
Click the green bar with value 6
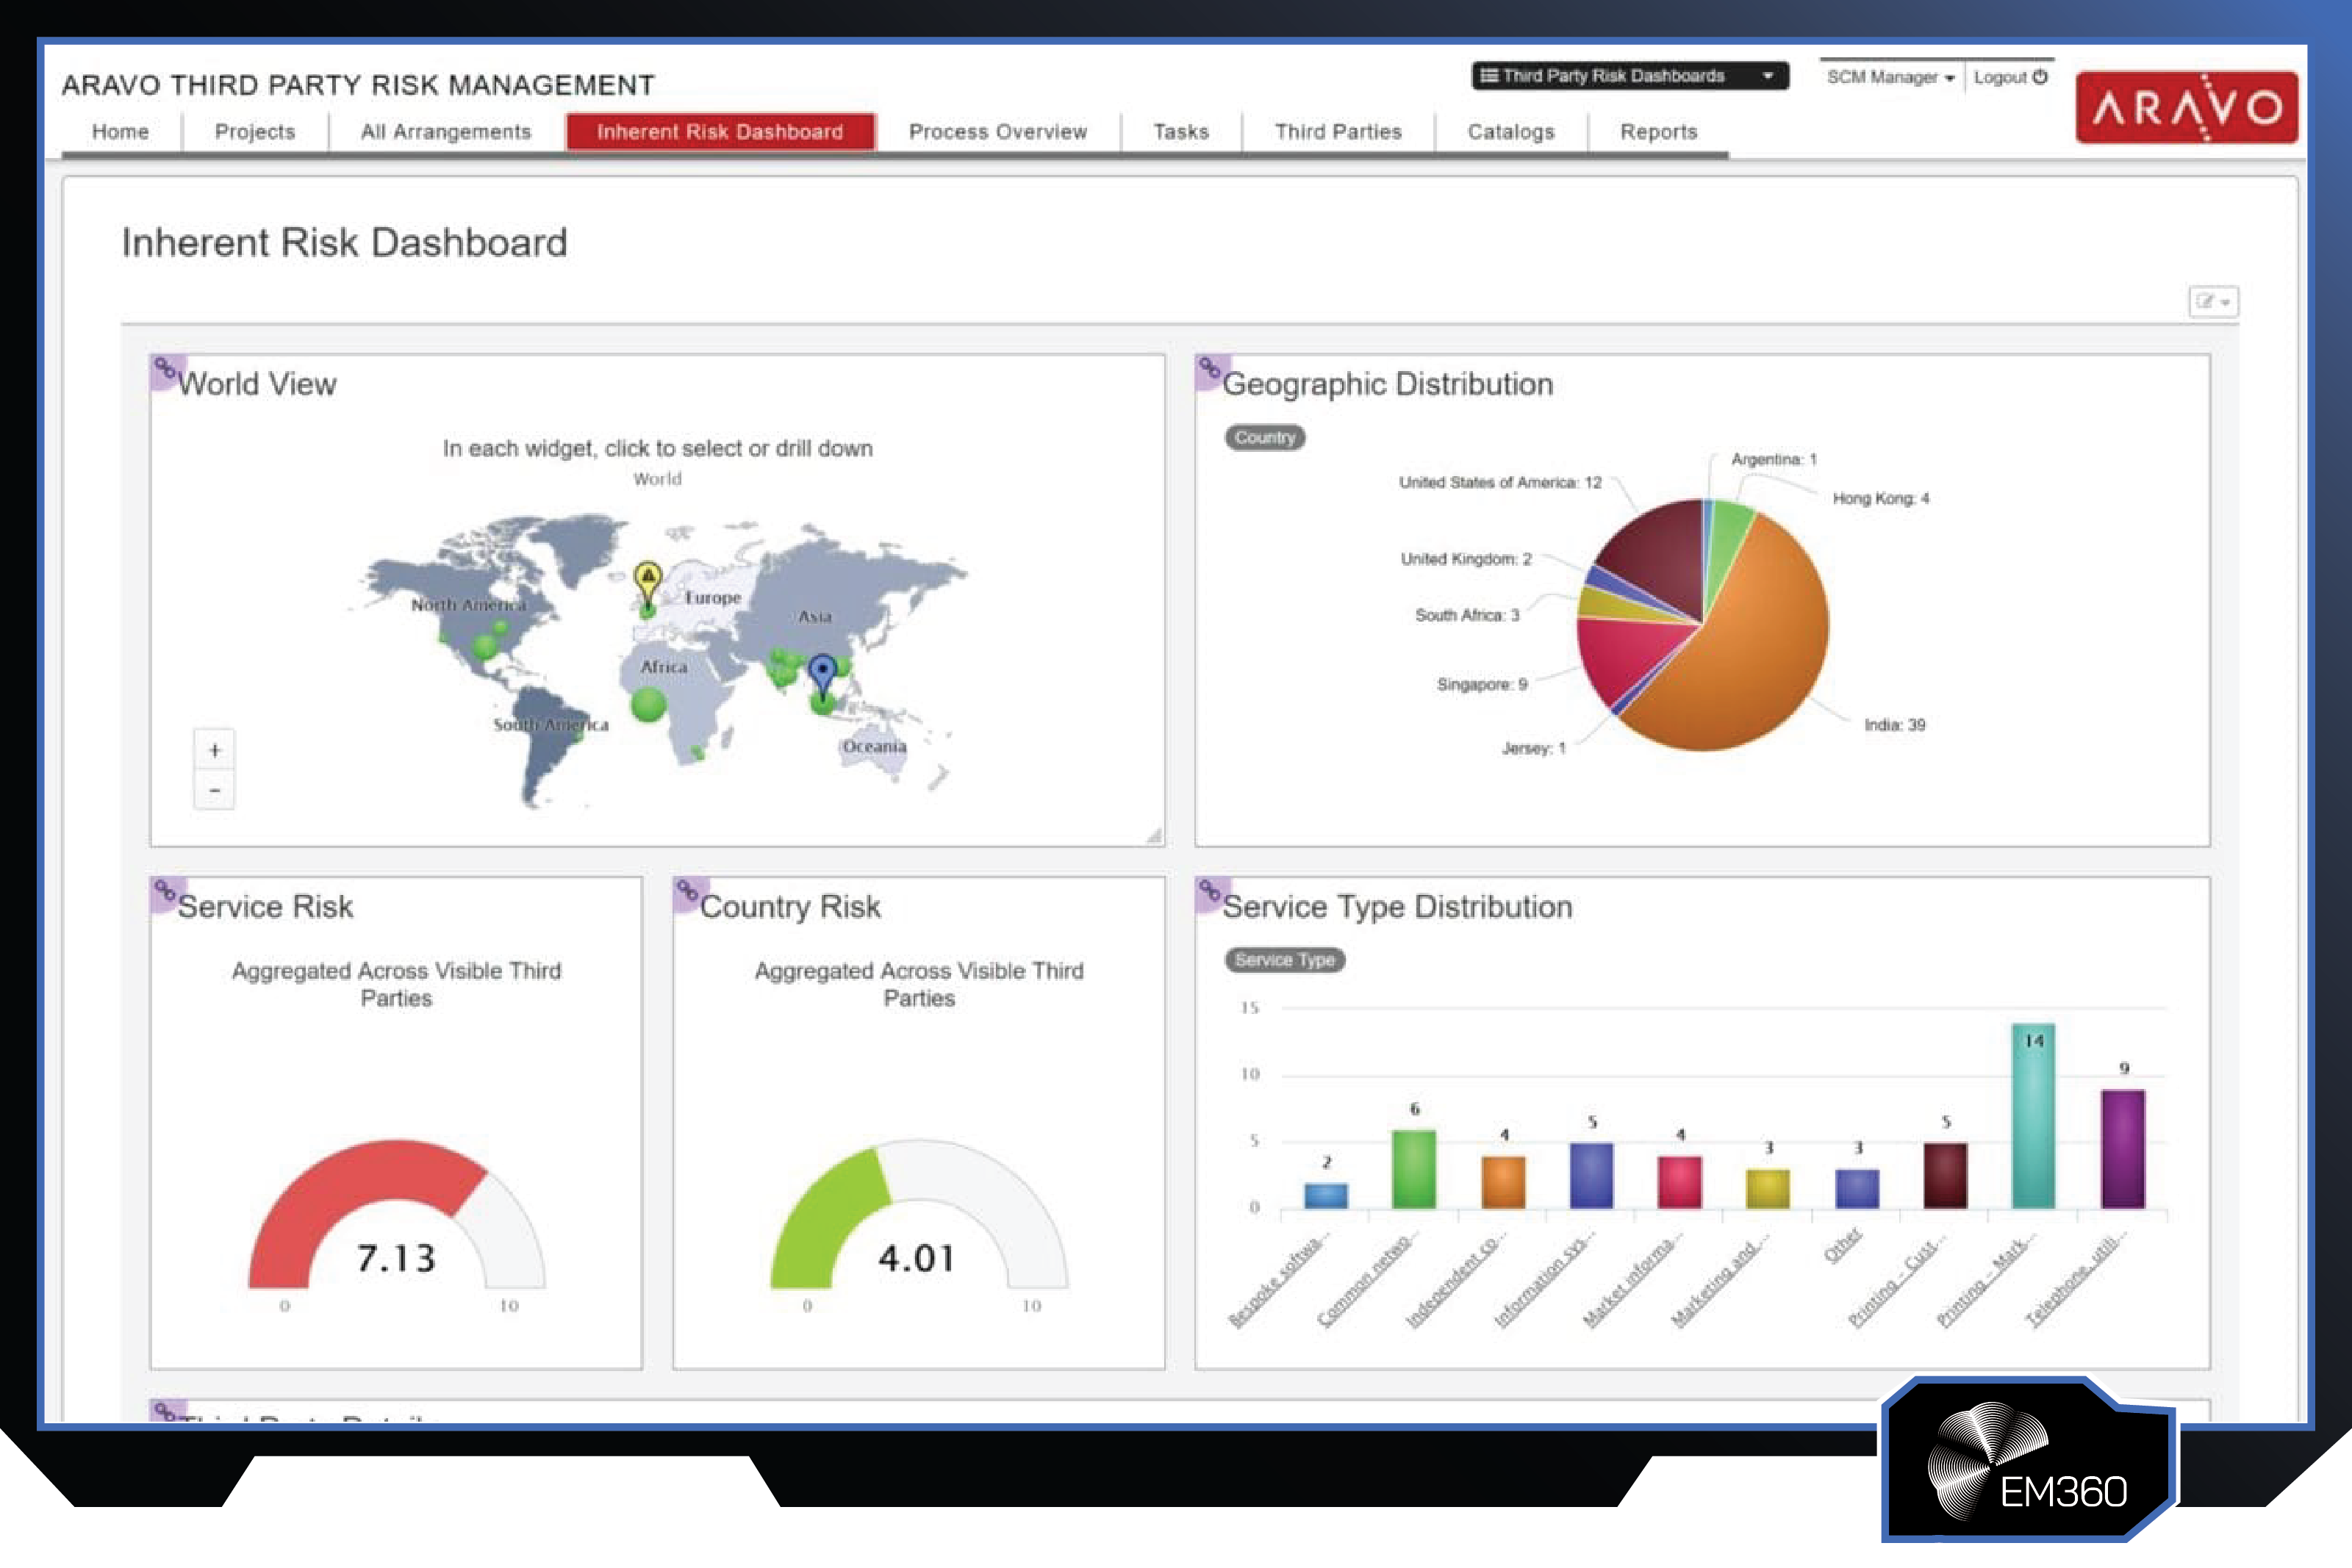pos(1414,1169)
